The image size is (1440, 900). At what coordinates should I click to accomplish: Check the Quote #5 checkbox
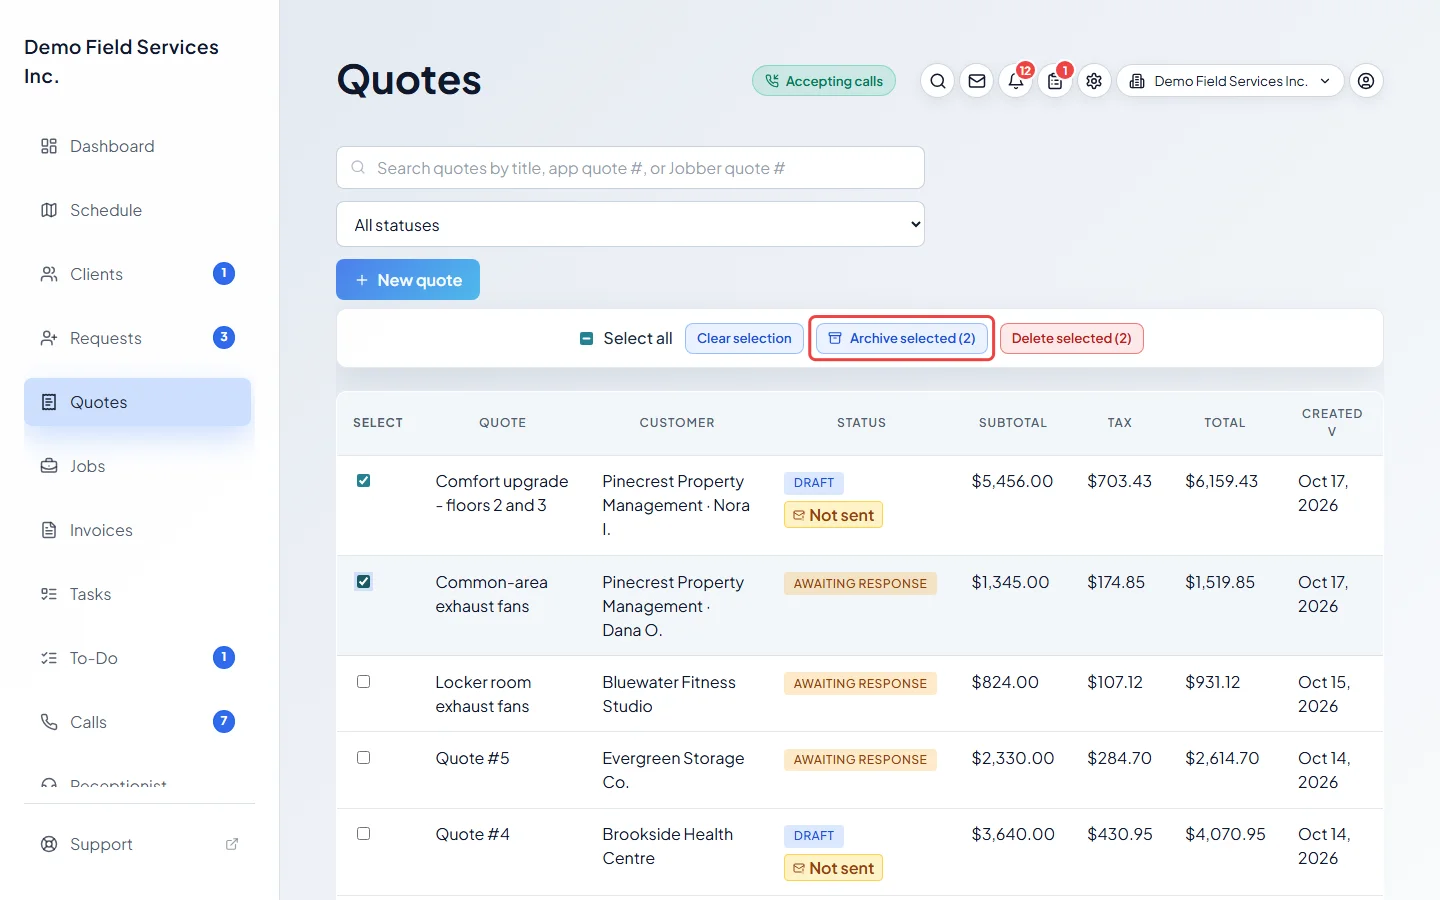coord(364,758)
